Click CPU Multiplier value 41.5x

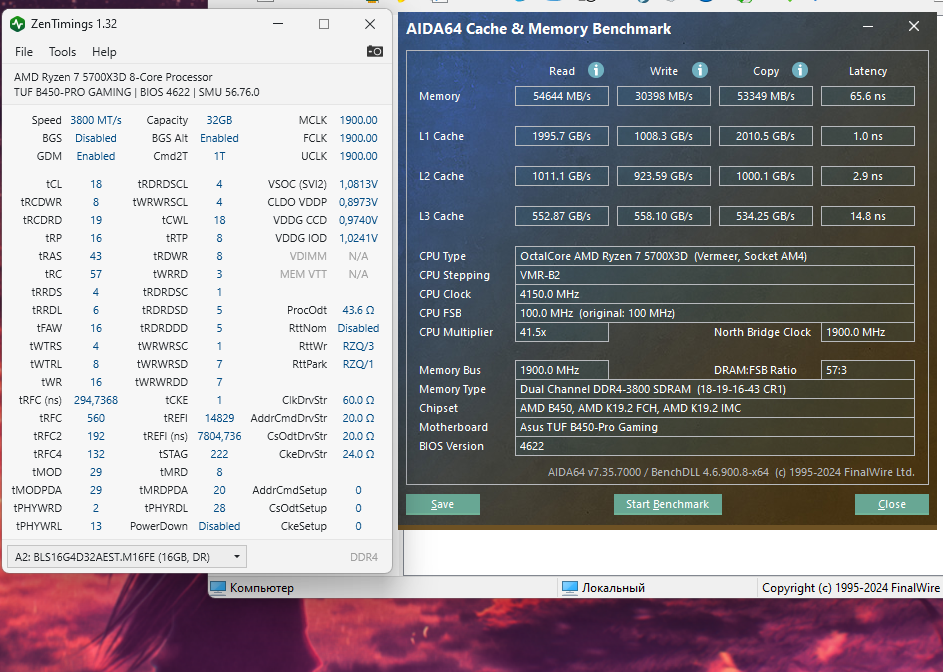562,332
